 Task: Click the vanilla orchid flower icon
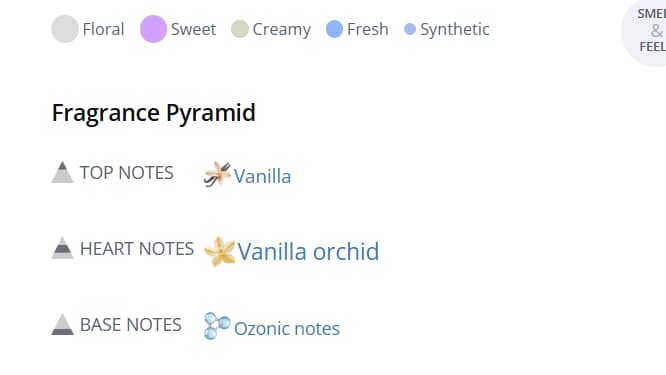[220, 251]
